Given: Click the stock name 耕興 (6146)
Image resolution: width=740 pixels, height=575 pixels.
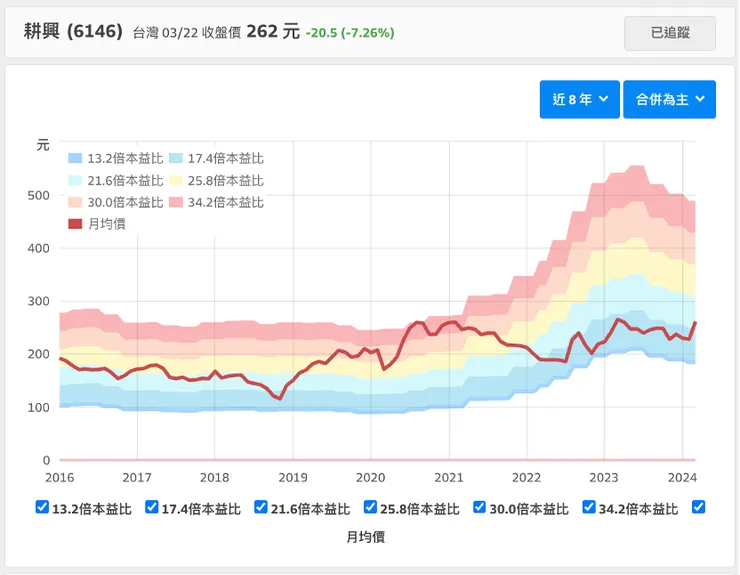Looking at the screenshot, I should 73,32.
